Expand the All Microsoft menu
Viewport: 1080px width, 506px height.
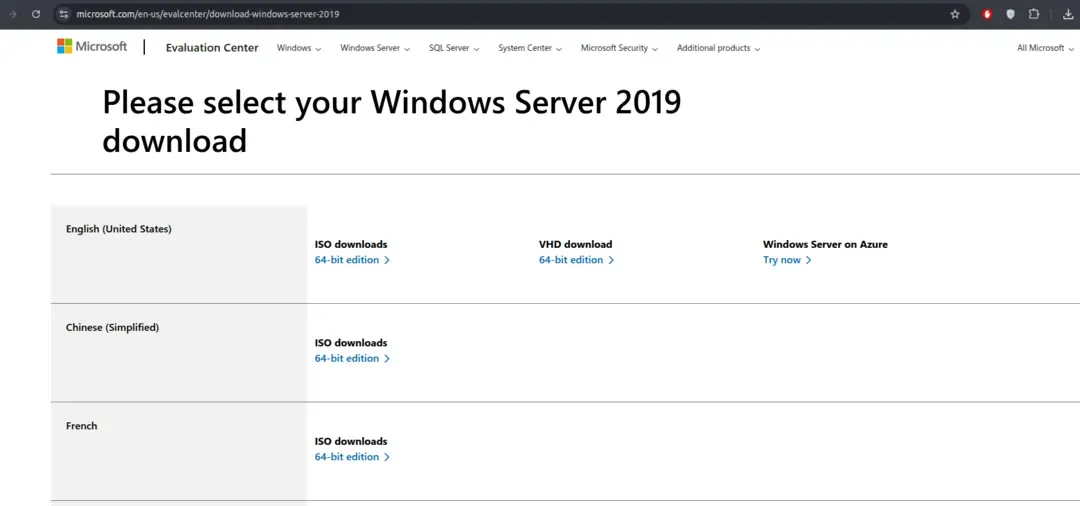[x=1045, y=48]
